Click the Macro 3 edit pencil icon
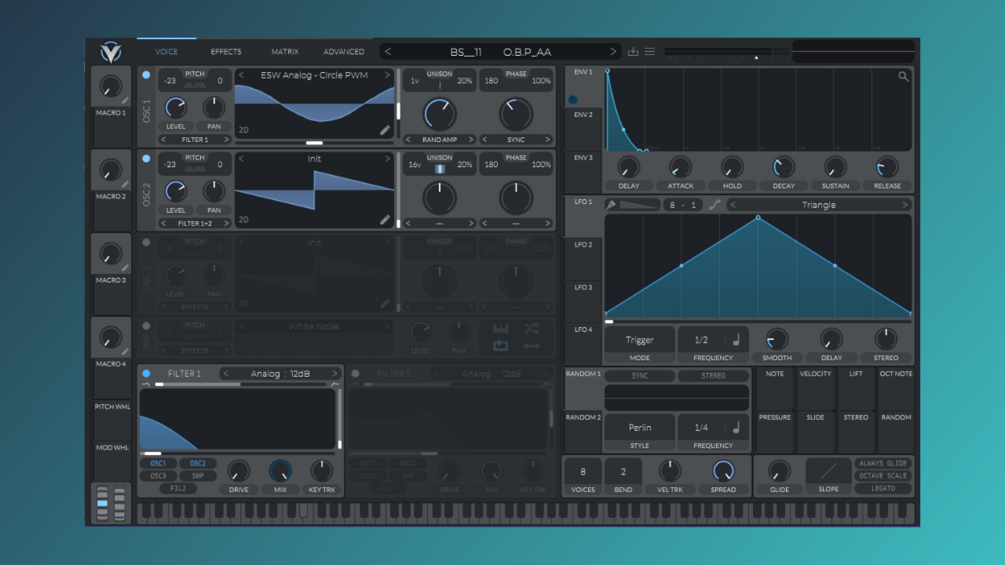Image resolution: width=1005 pixels, height=565 pixels. tap(125, 268)
